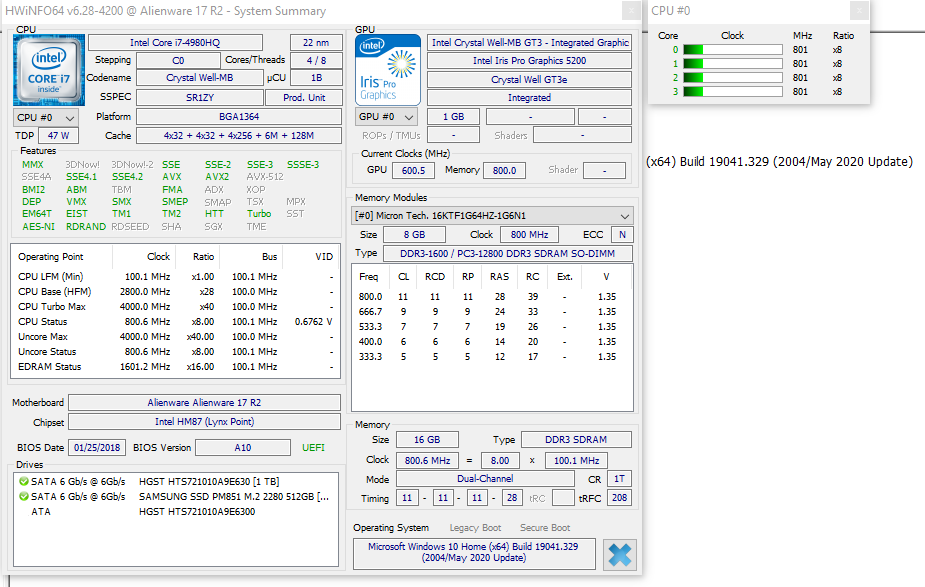Close the System Summary window
This screenshot has height=587, width=925.
pyautogui.click(x=631, y=11)
